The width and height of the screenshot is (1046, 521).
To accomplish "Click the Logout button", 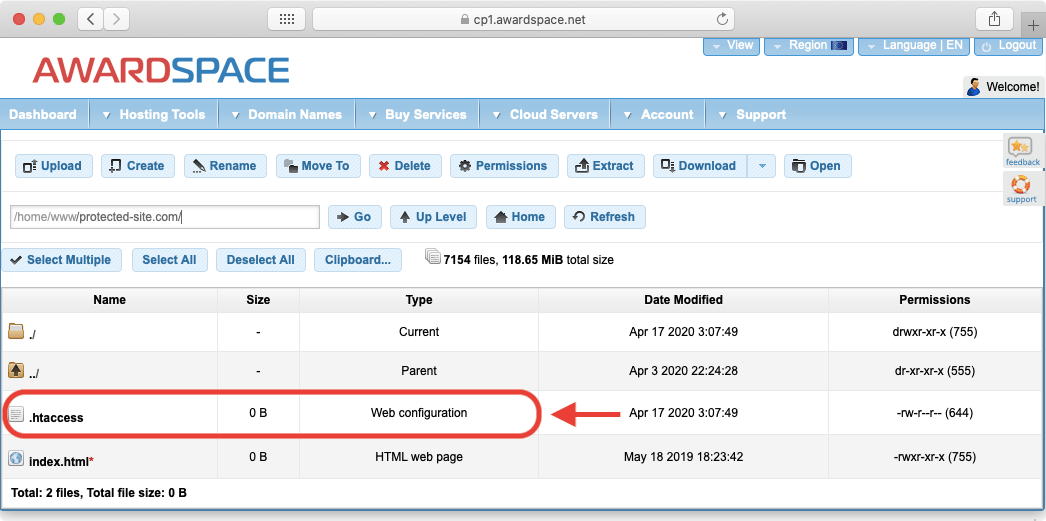I will (1008, 46).
